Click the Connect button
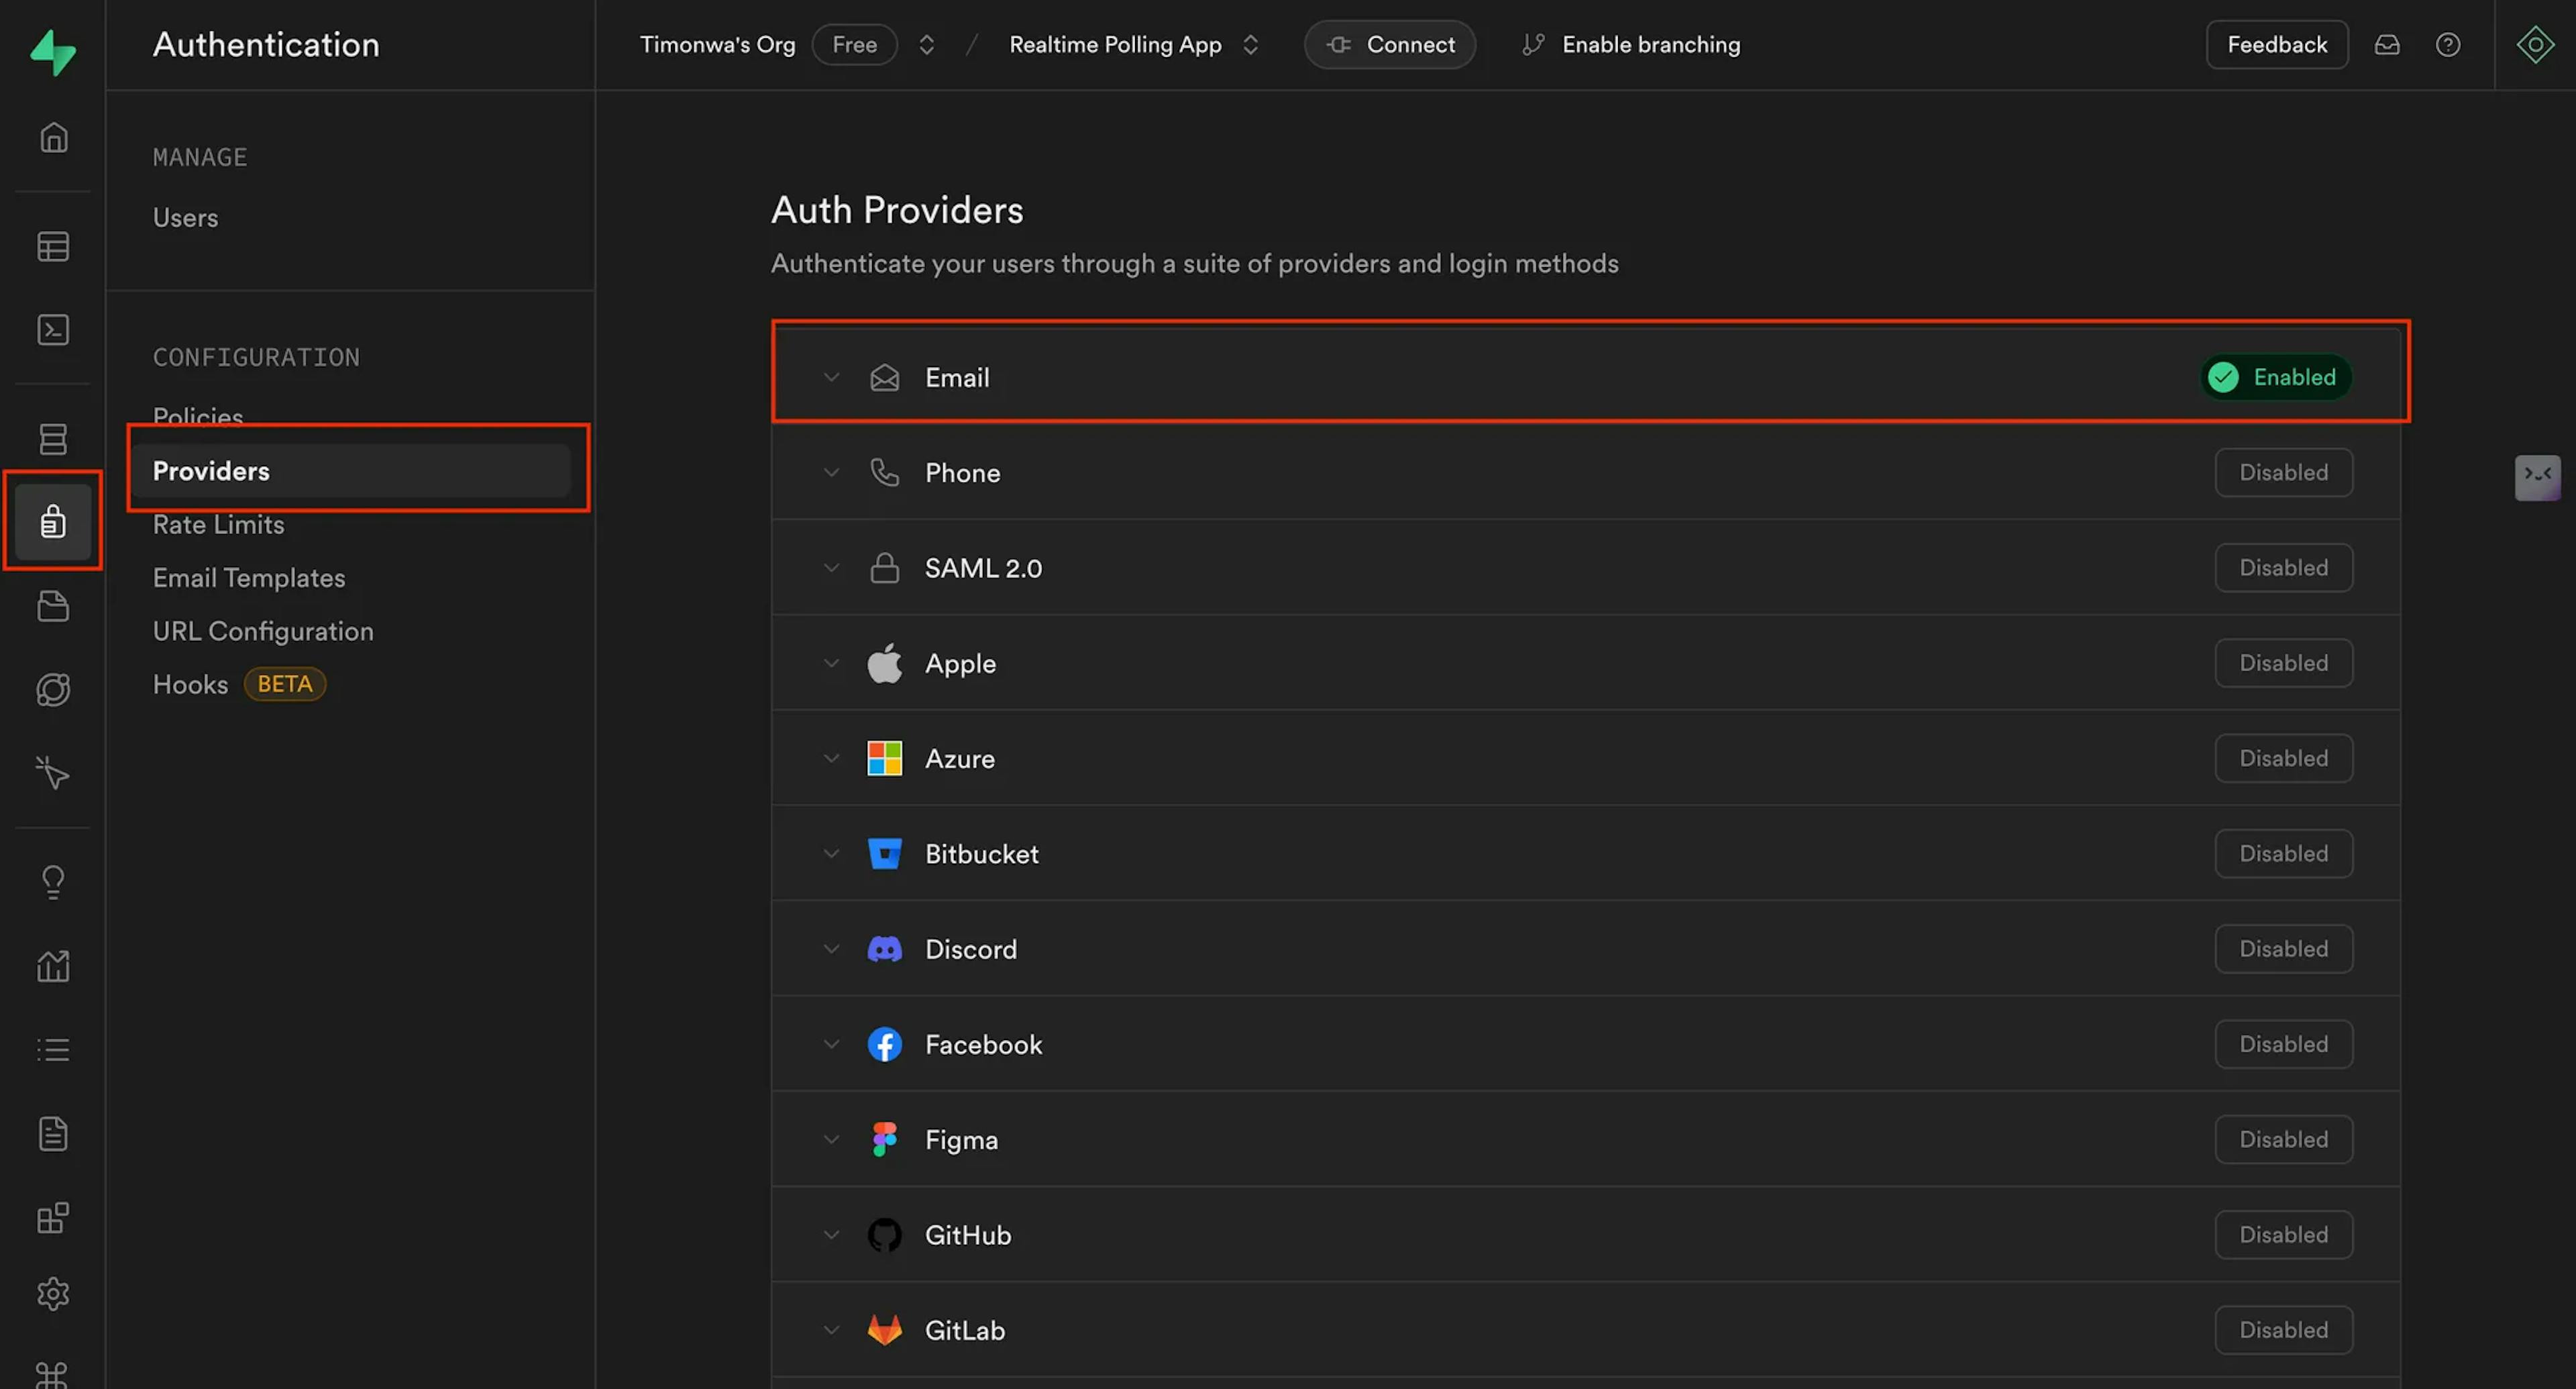The image size is (2576, 1389). 1389,45
